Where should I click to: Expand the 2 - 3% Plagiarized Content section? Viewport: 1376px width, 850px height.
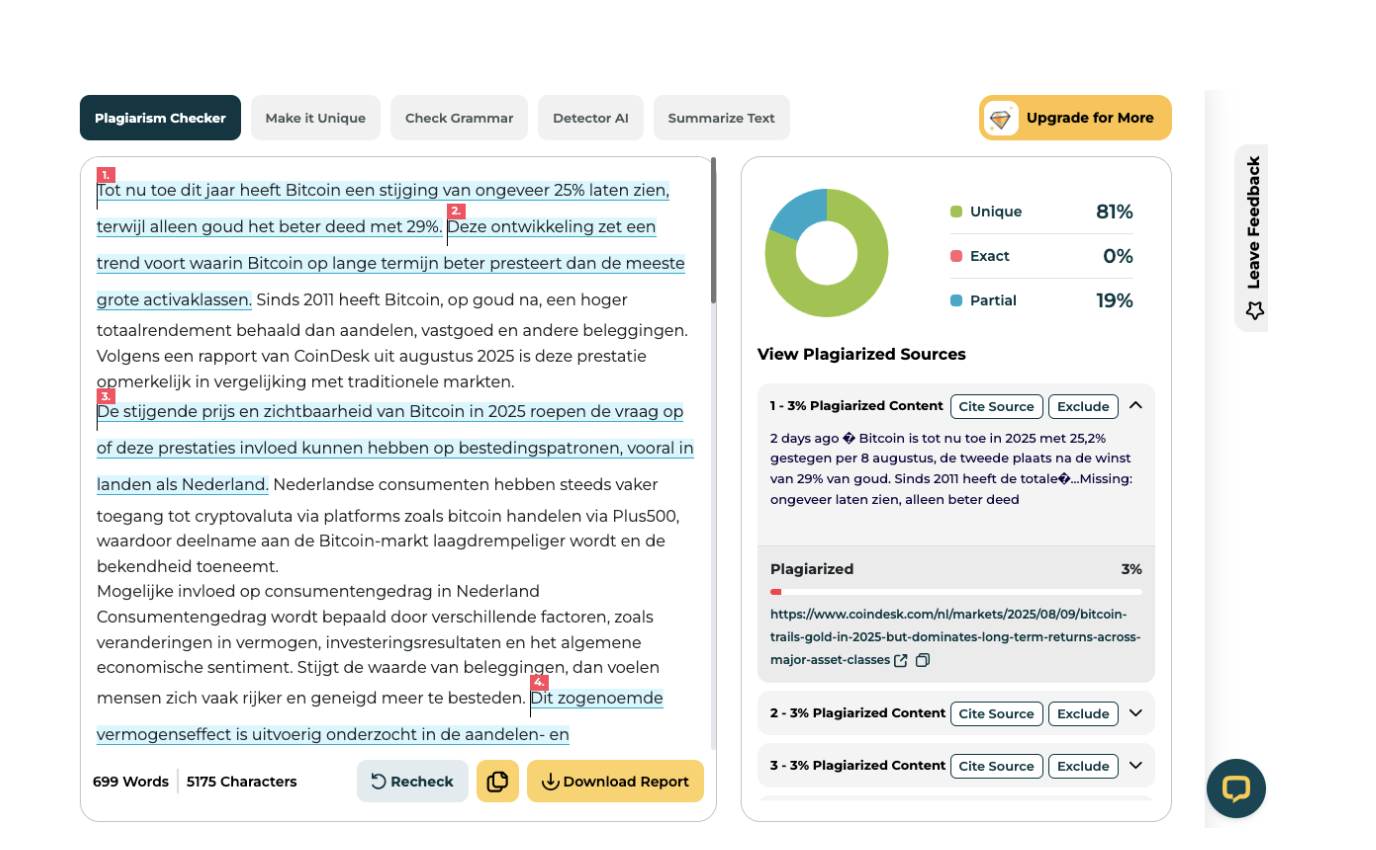tap(1135, 713)
